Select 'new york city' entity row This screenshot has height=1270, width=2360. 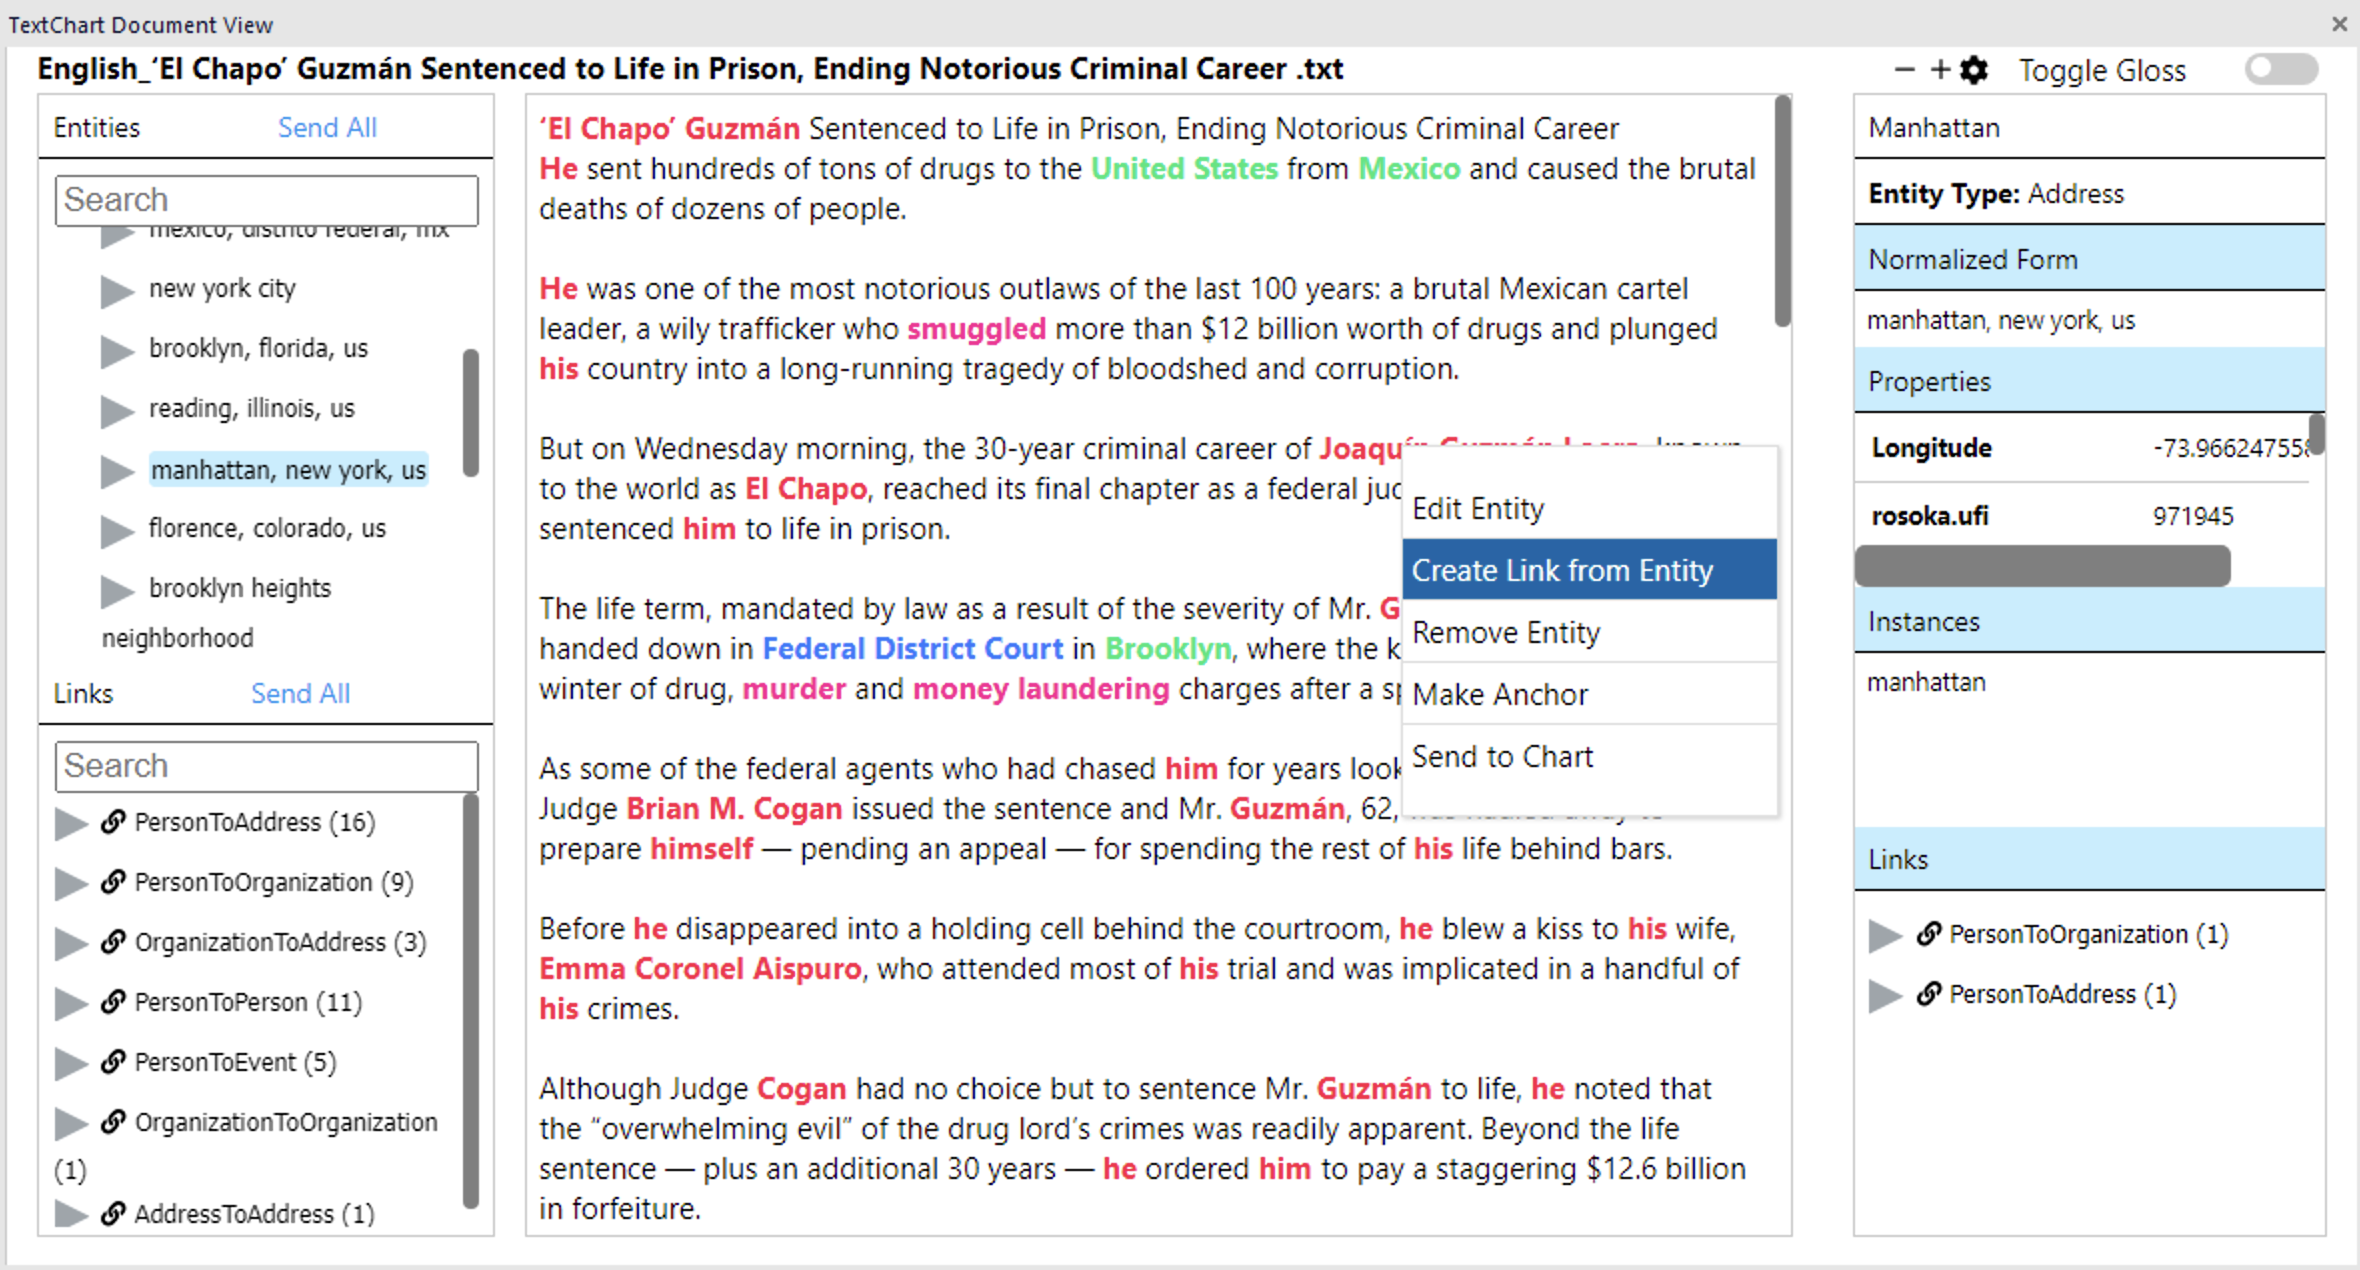click(222, 289)
